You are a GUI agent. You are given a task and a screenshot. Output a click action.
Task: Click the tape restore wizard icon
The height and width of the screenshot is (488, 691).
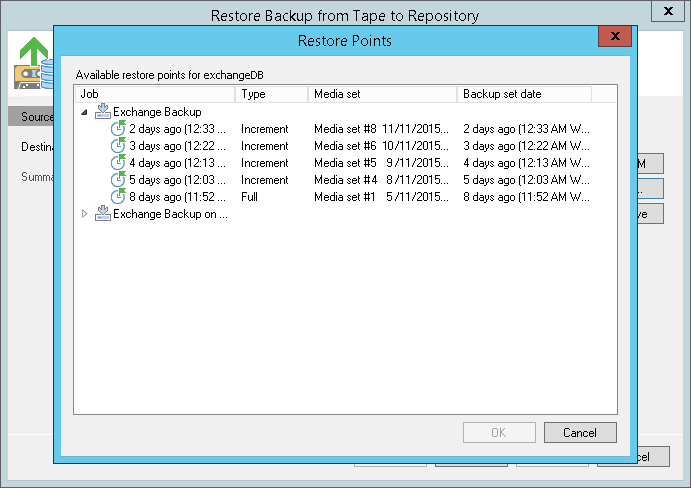33,63
